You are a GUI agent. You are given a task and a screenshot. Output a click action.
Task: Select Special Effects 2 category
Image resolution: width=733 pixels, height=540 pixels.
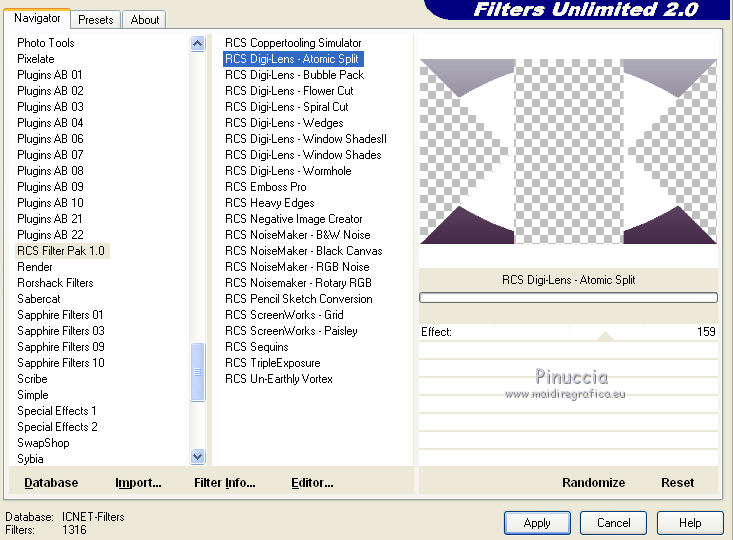coord(57,427)
